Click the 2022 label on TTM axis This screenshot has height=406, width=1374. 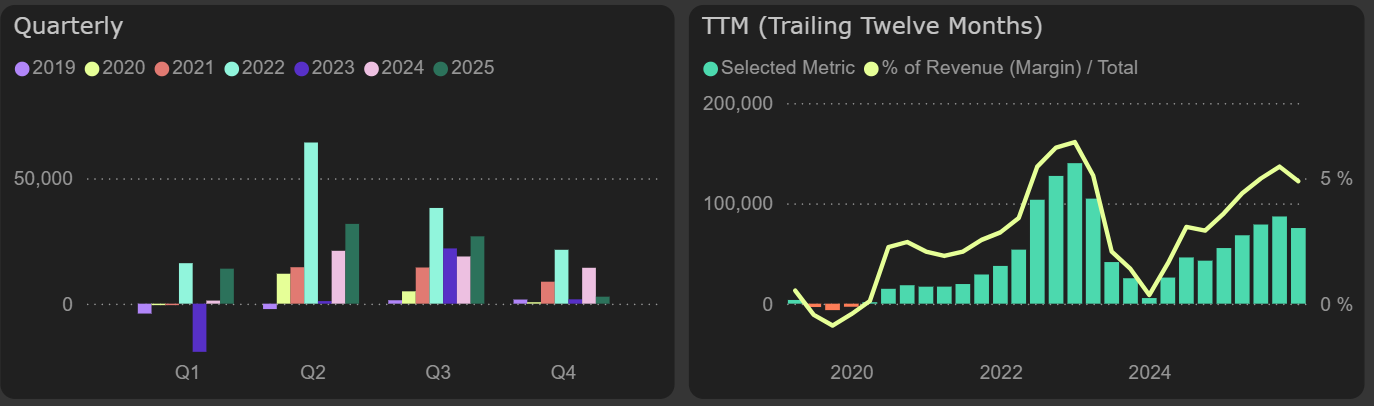pyautogui.click(x=1001, y=373)
